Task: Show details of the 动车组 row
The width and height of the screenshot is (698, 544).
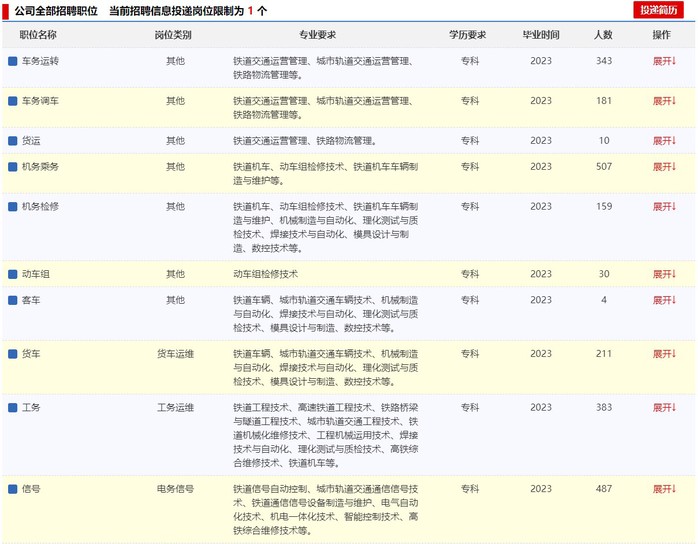Action: click(664, 274)
